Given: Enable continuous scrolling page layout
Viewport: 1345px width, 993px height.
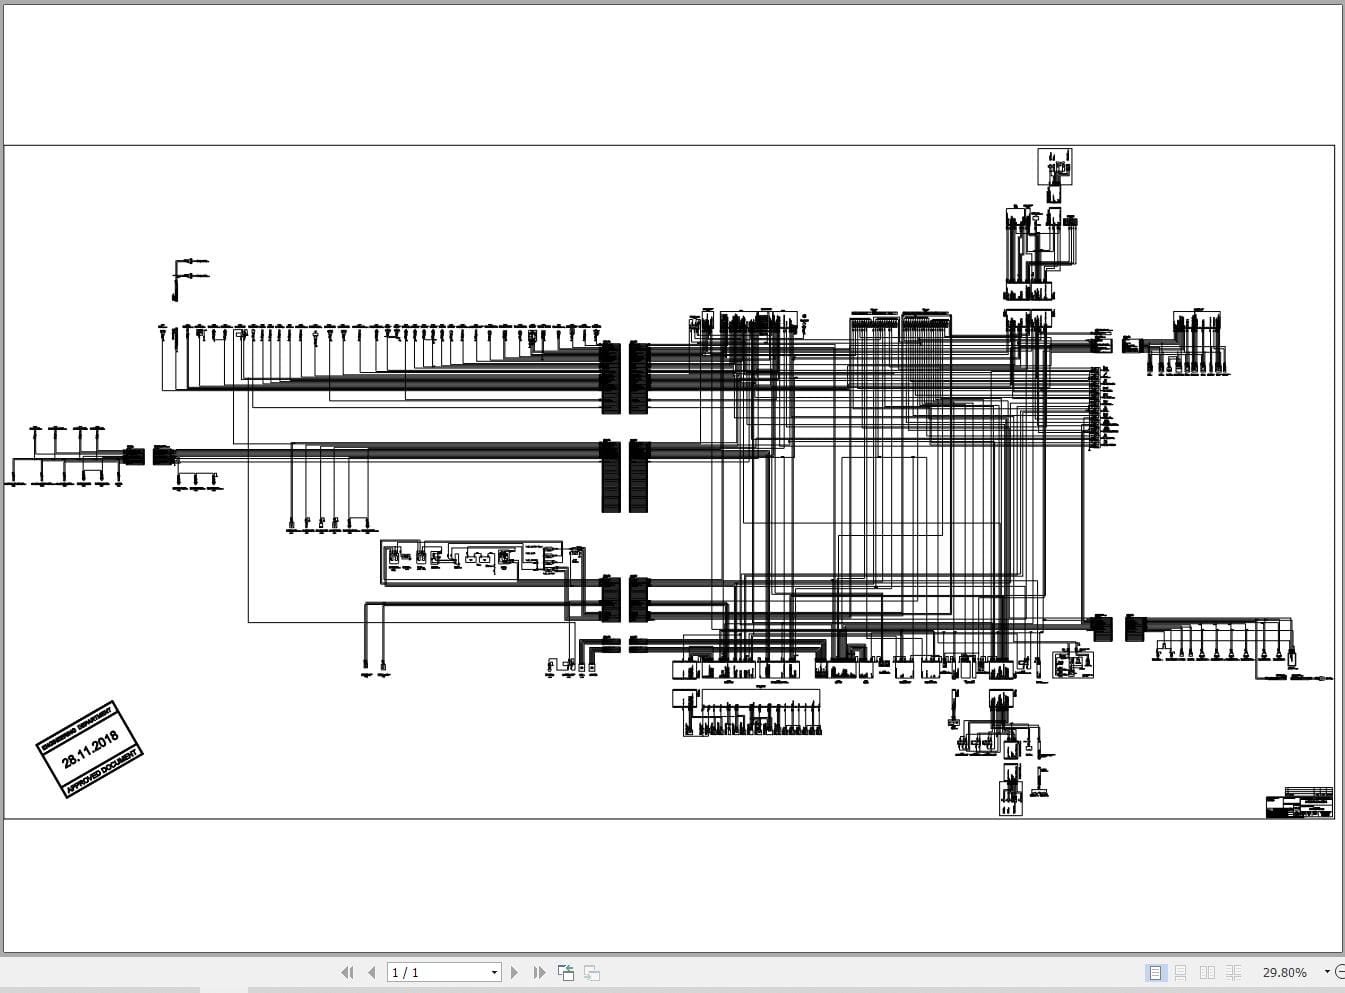Looking at the screenshot, I should point(1181,972).
